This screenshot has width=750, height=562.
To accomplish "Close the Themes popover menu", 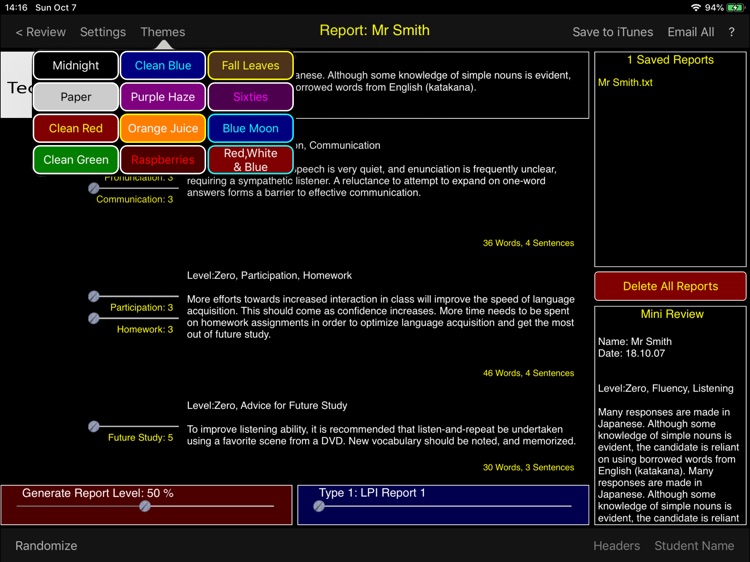I will (x=163, y=32).
